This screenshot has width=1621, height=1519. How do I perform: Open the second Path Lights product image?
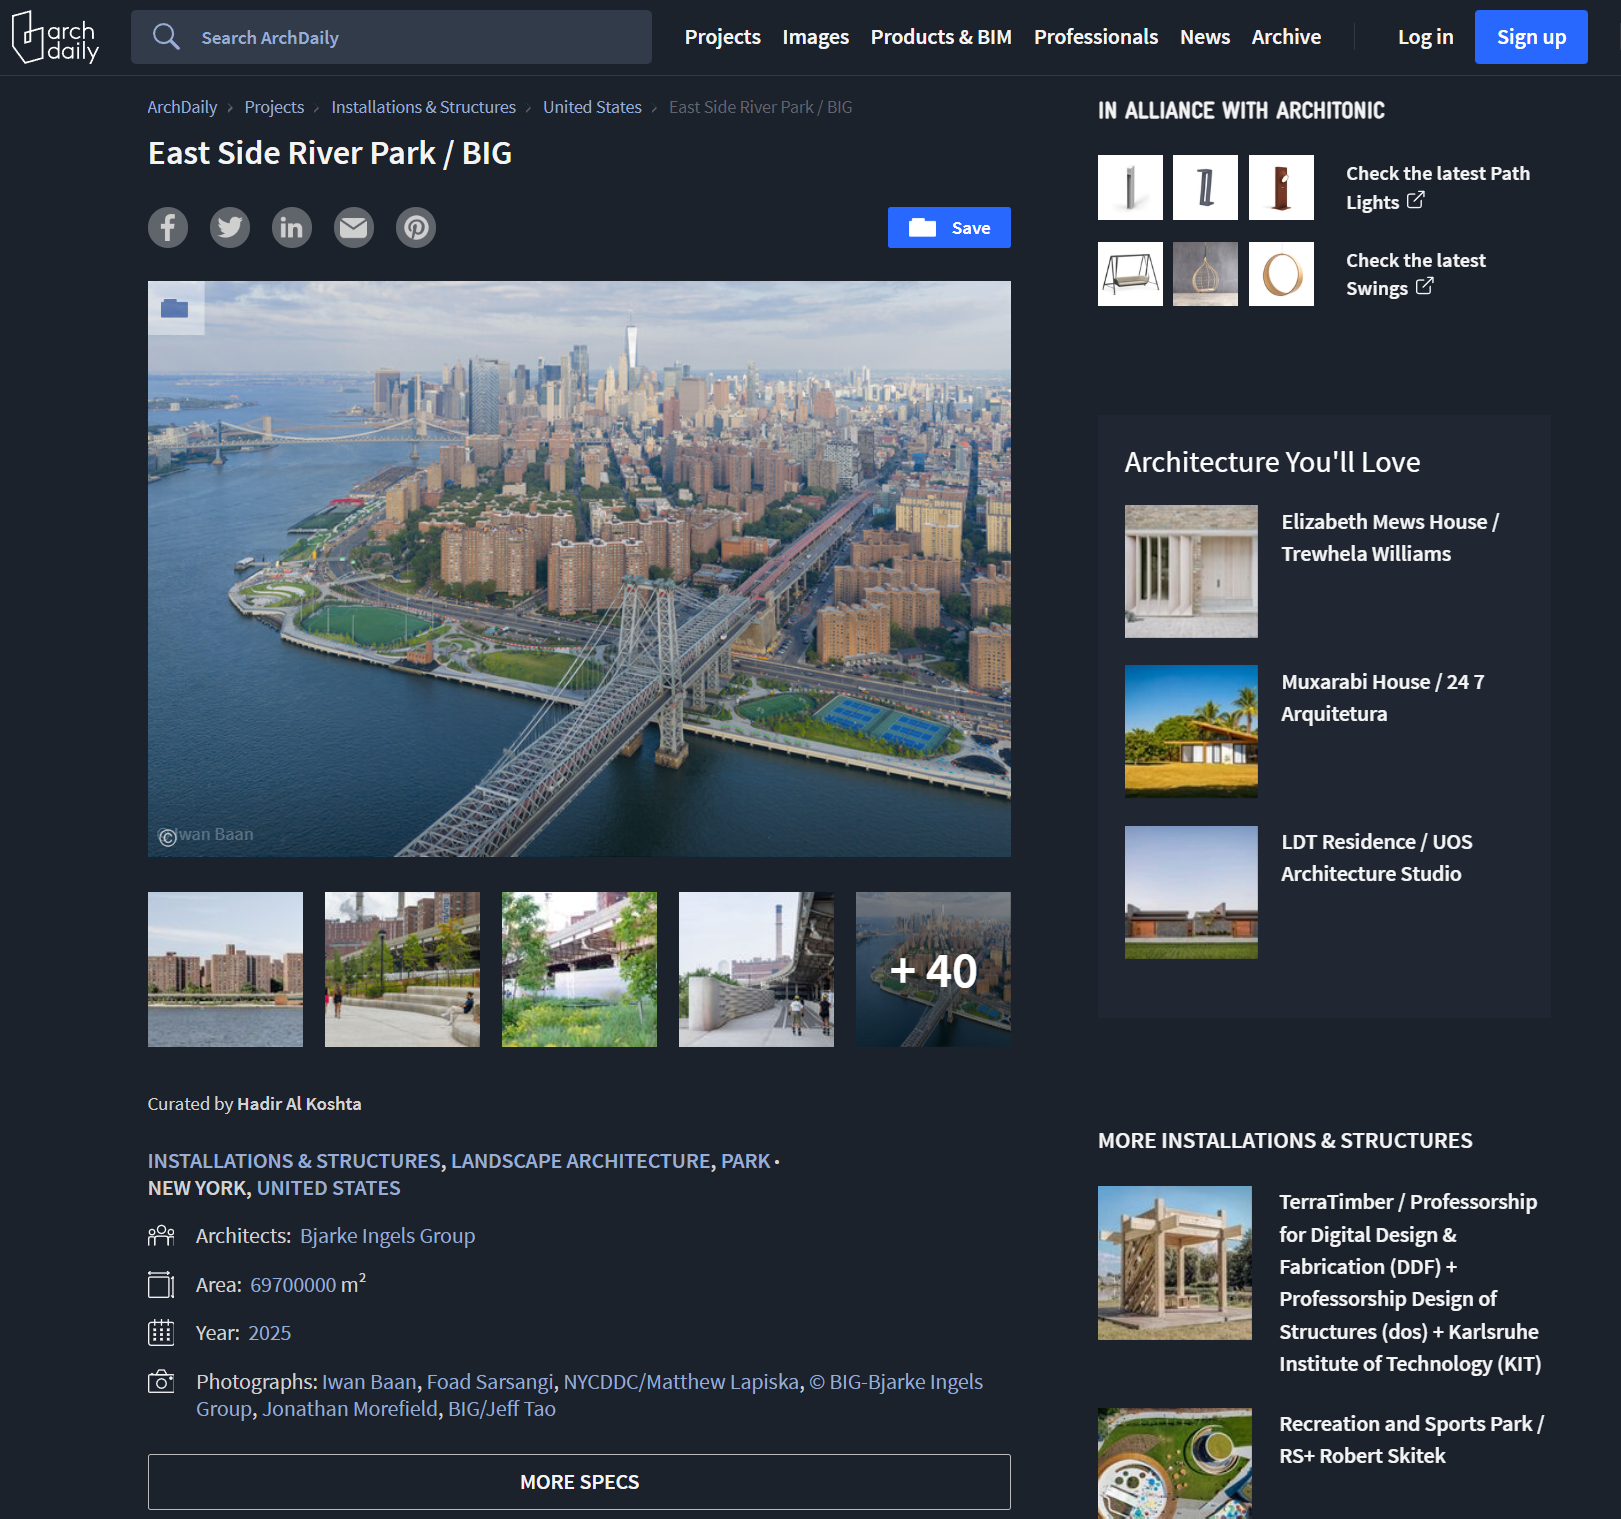1205,187
